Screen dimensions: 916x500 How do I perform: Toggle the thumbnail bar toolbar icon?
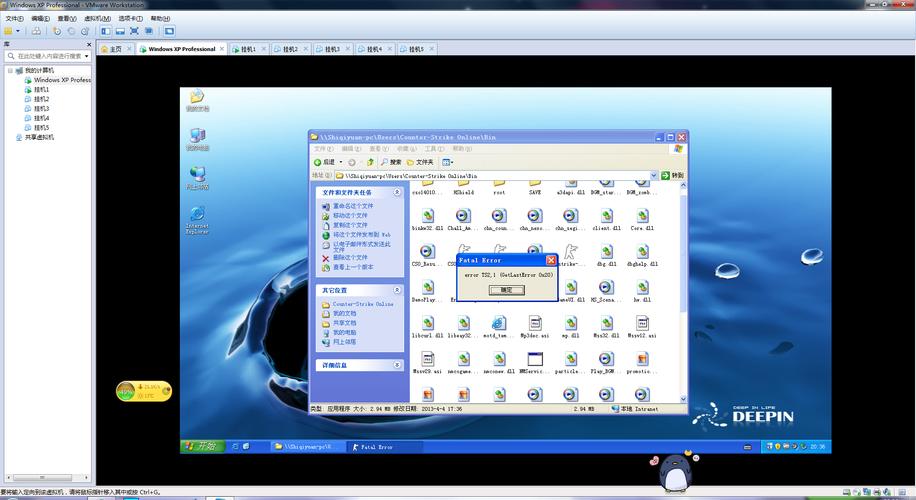point(120,31)
